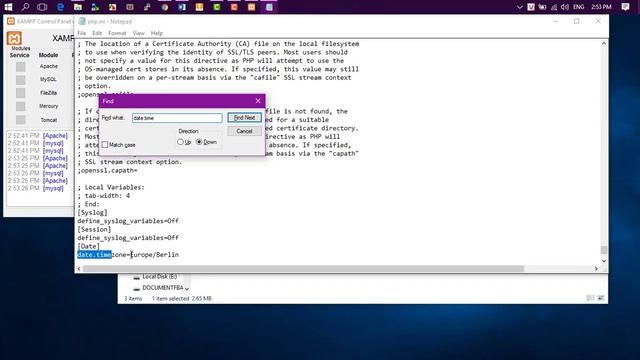Switch to the active Notepad taskbar icon
640x360 pixels.
tap(269, 7)
